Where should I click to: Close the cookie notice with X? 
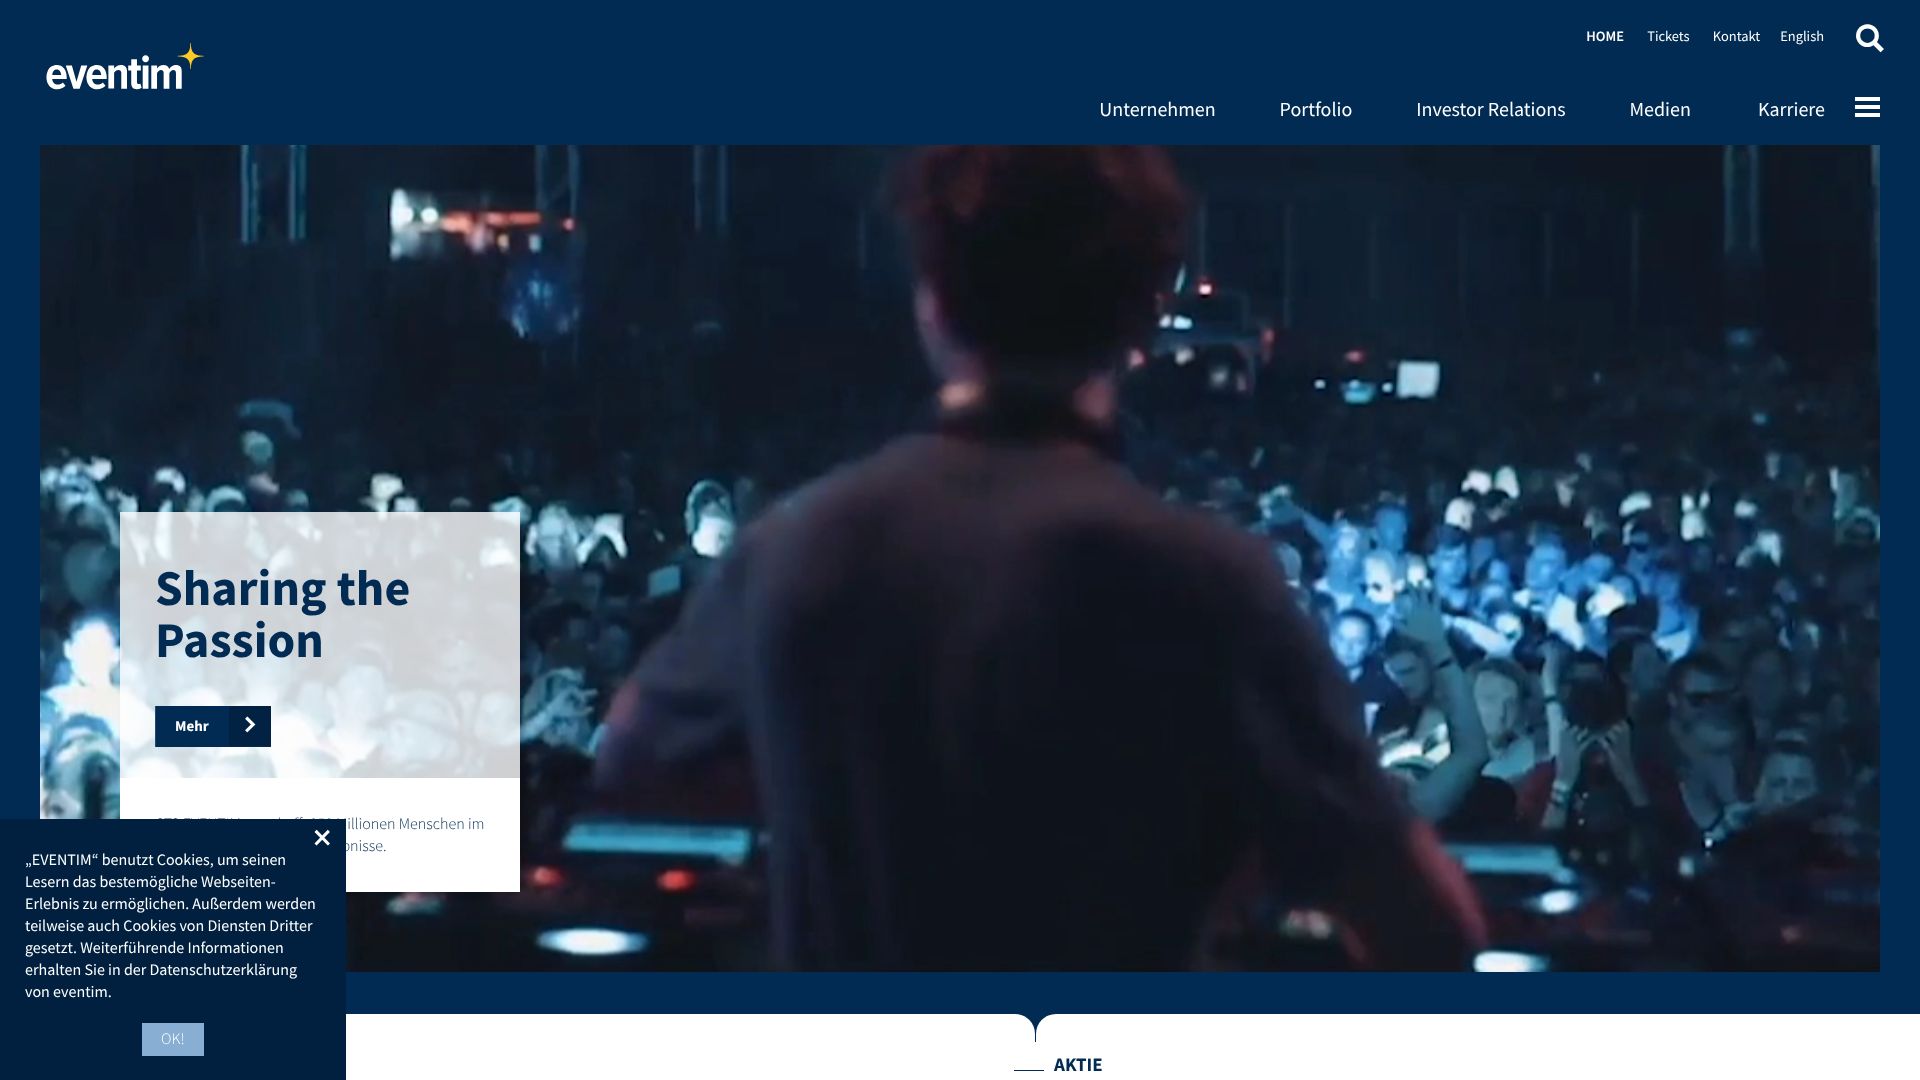(x=322, y=838)
